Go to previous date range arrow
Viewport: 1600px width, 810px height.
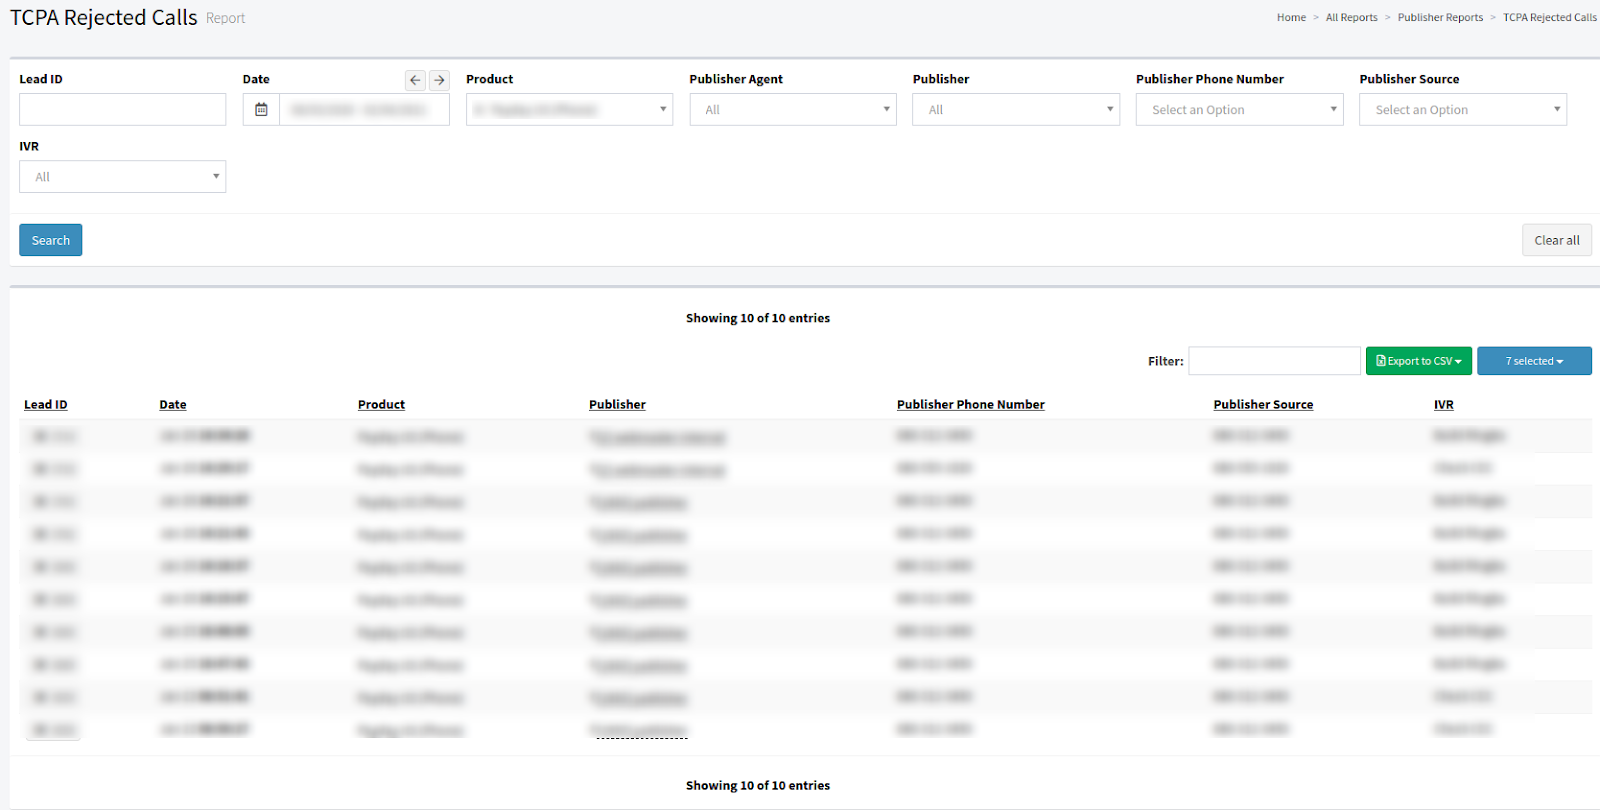coord(415,80)
